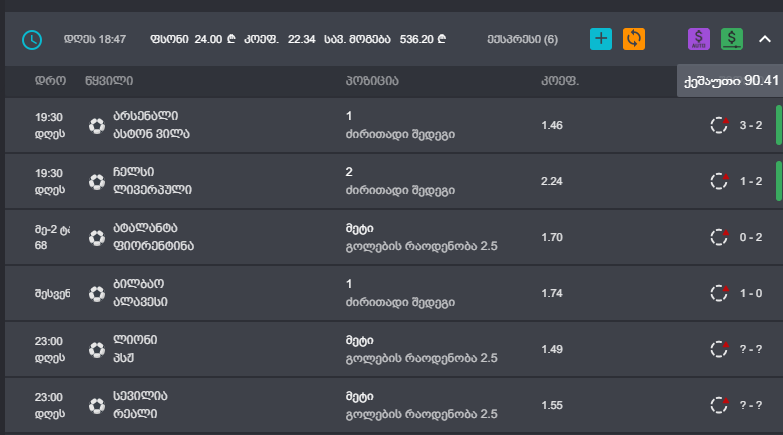783x435 pixels.
Task: Click the total odds value 22.34
Action: click(302, 39)
